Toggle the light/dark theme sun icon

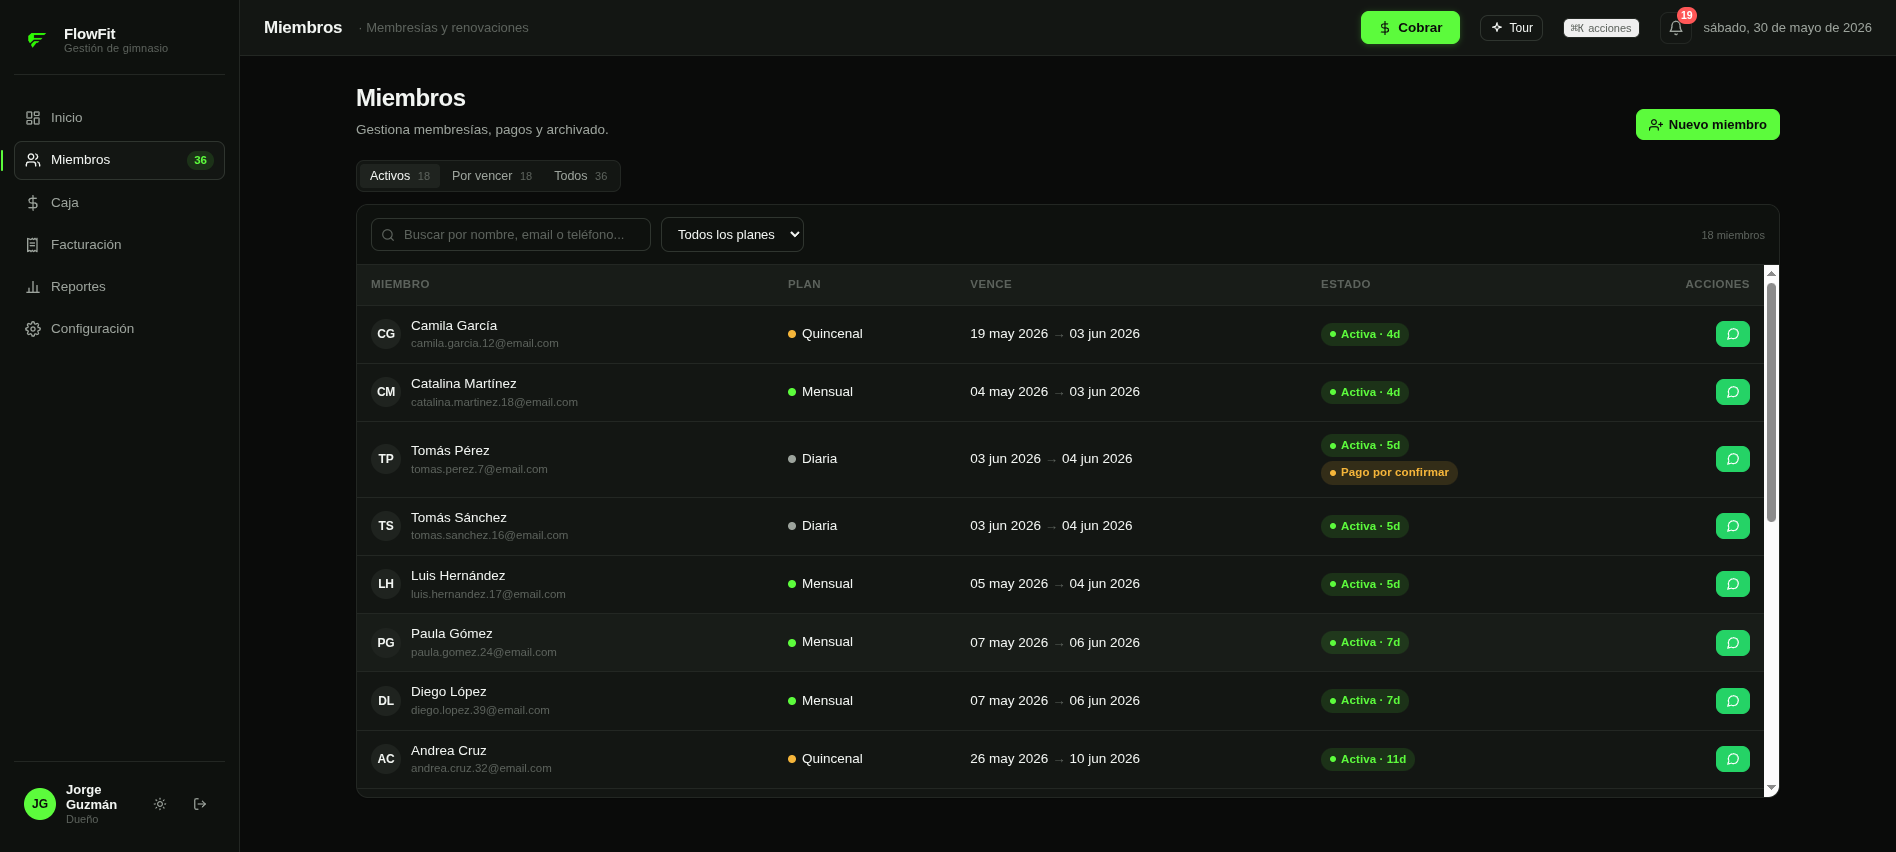click(x=160, y=804)
